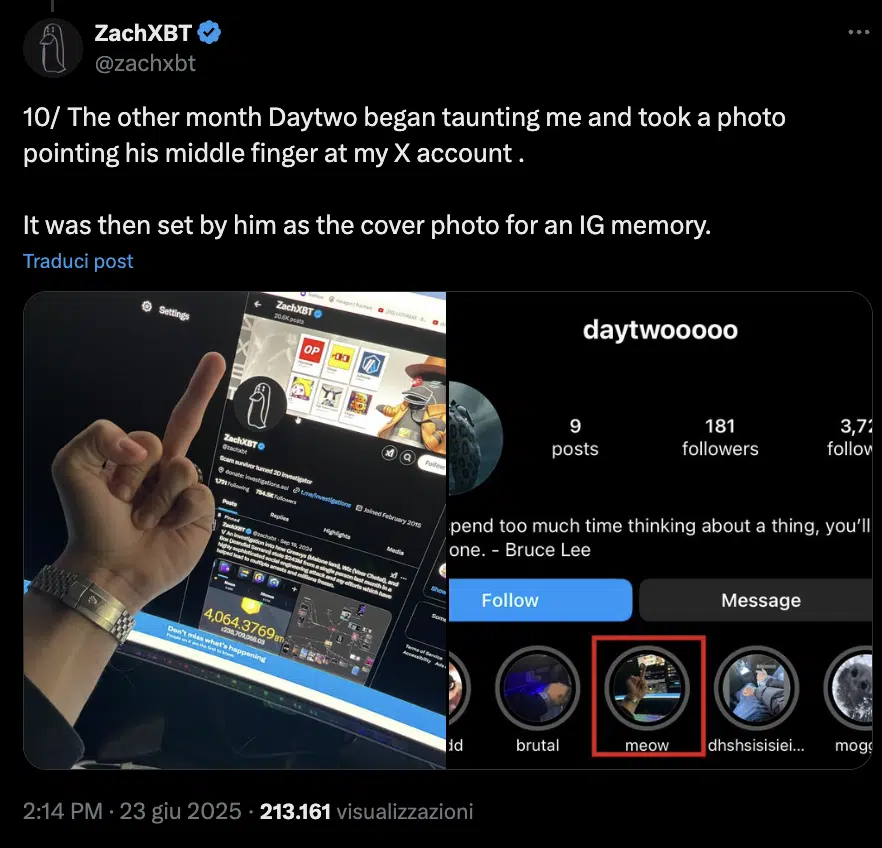The width and height of the screenshot is (882, 848).
Task: Click the ZachXBT display name
Action: tap(142, 33)
